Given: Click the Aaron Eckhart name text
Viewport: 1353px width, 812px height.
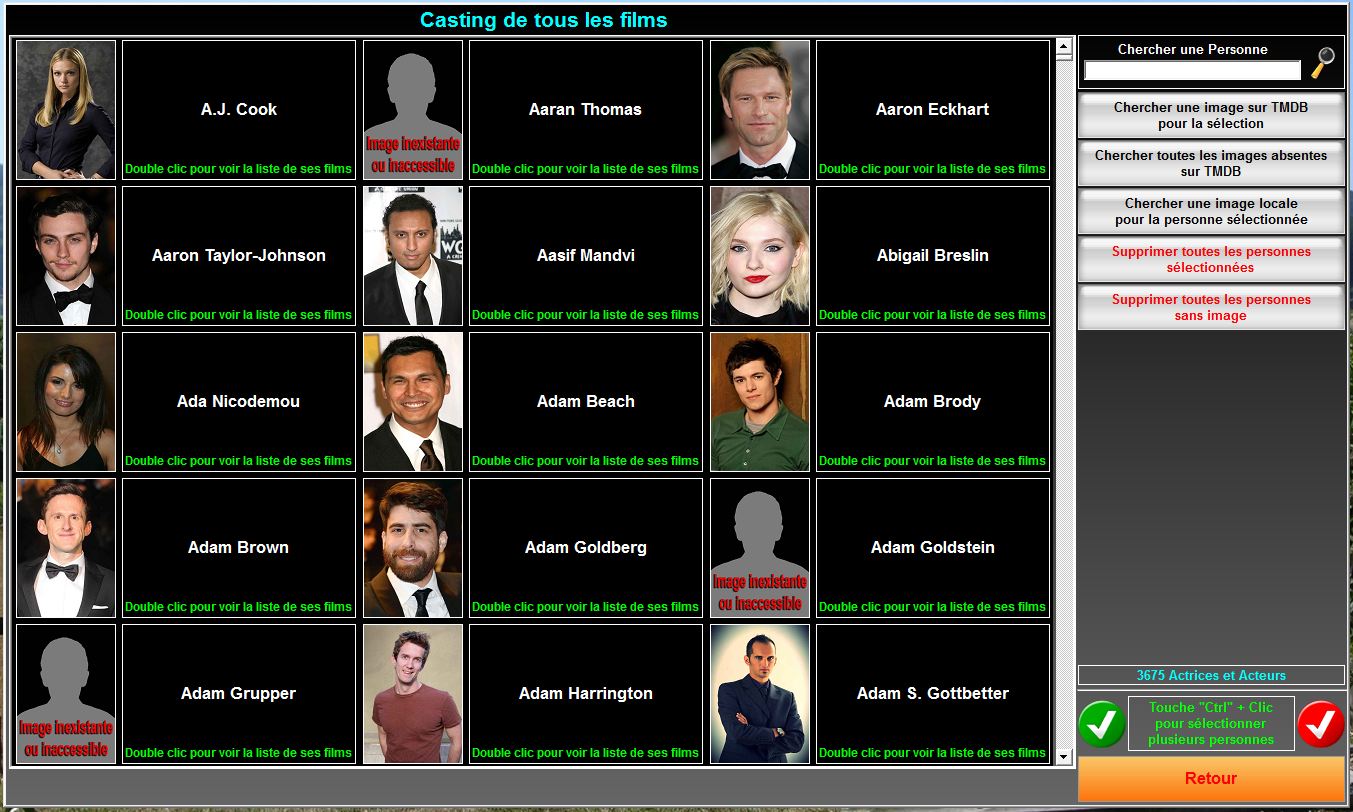Looking at the screenshot, I should point(932,109).
